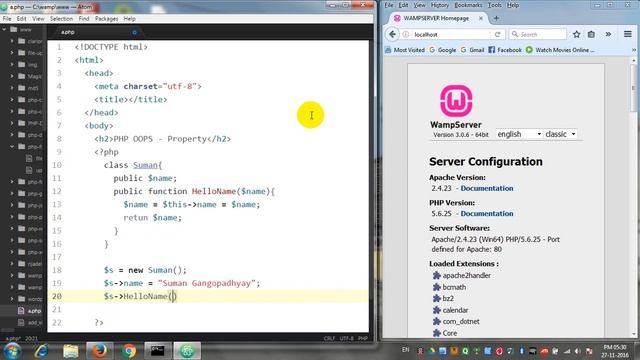The height and width of the screenshot is (360, 640).
Task: Click the Firefox Search field
Action: pos(538,34)
